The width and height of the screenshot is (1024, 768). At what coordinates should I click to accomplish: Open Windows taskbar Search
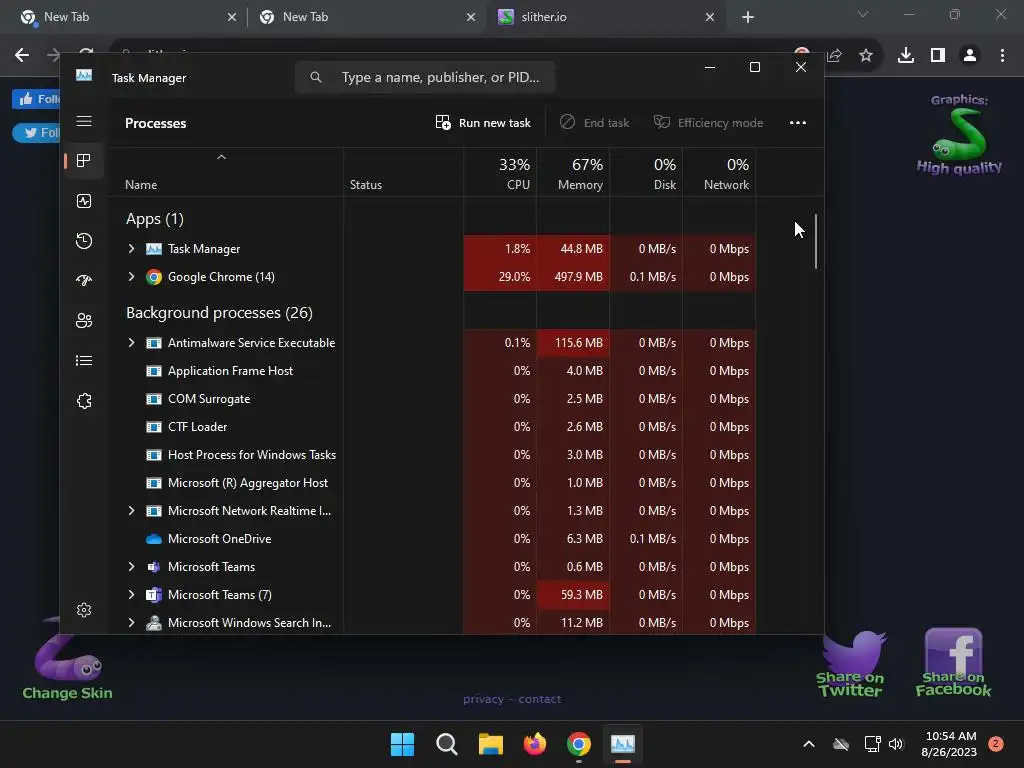[x=447, y=744]
